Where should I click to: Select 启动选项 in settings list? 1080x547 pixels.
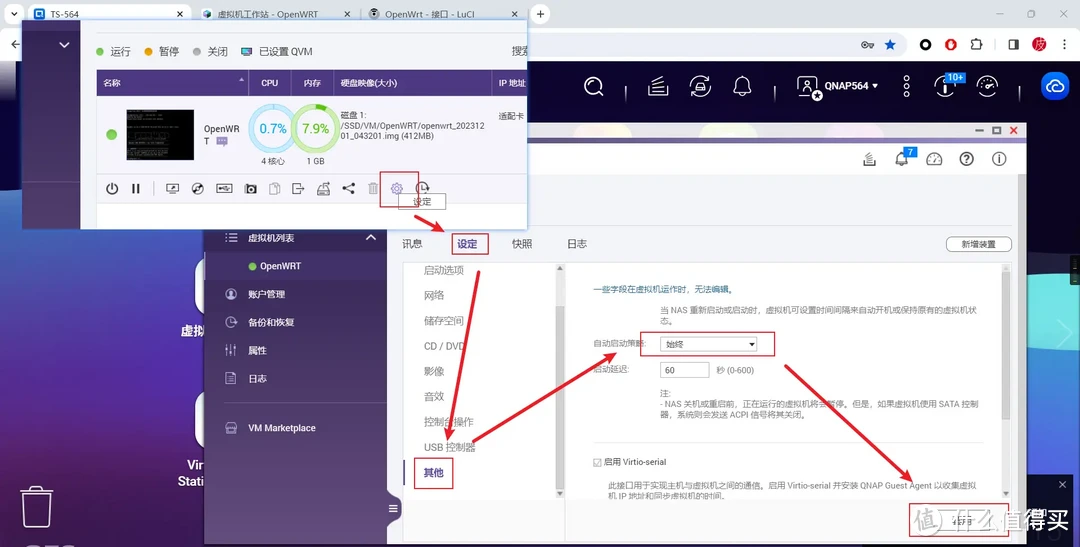tap(444, 271)
